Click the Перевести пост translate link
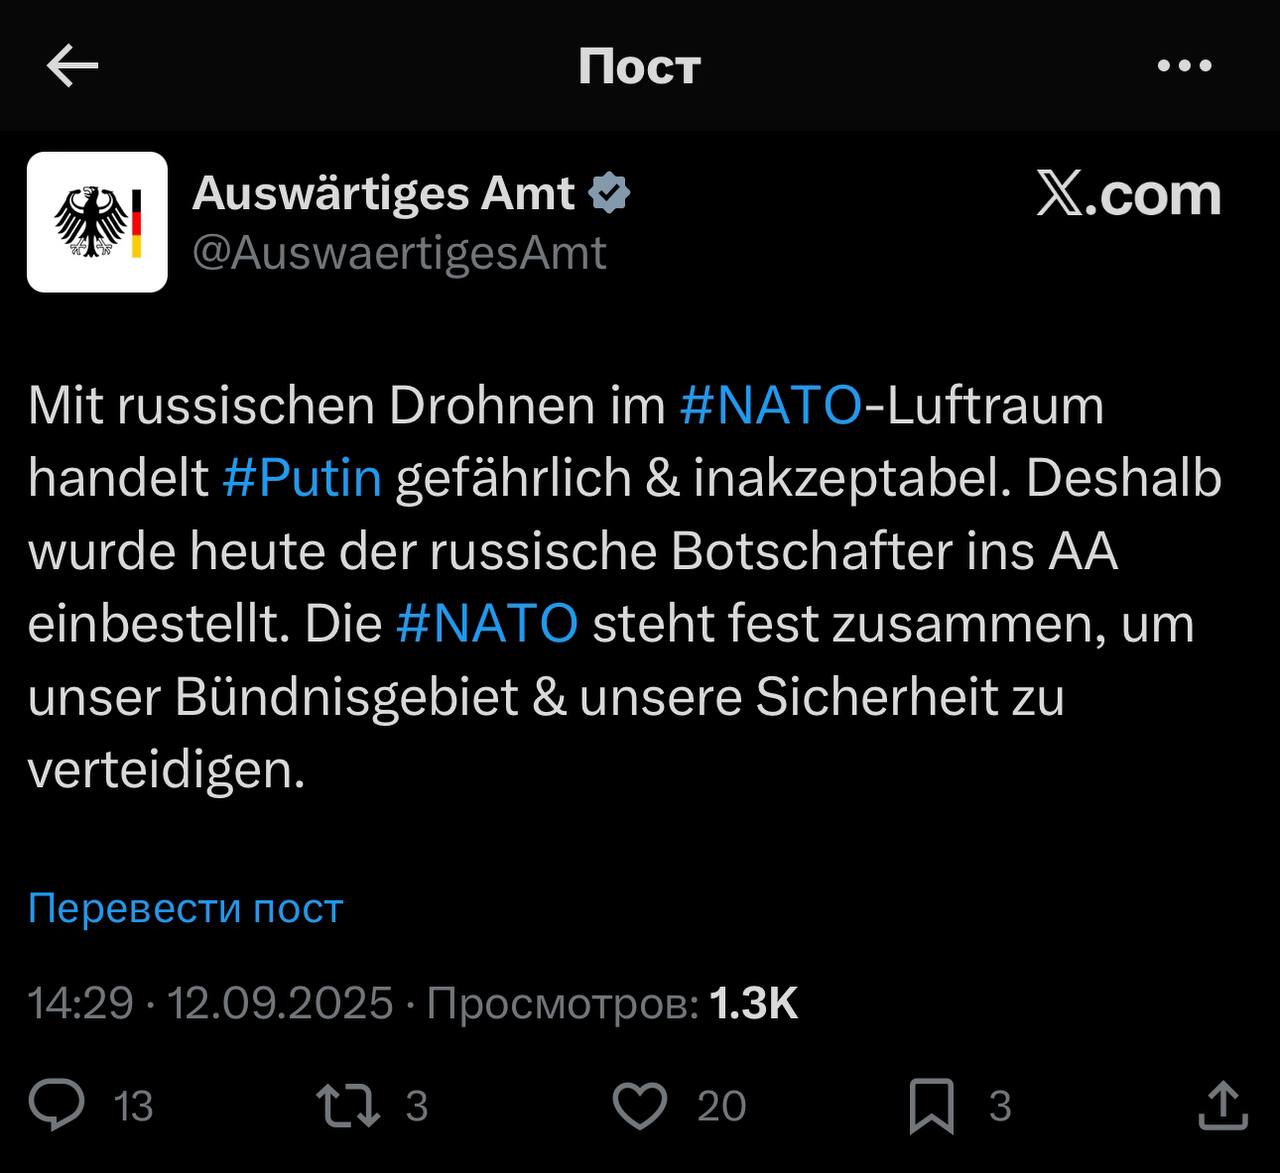Image resolution: width=1280 pixels, height=1173 pixels. (x=186, y=908)
